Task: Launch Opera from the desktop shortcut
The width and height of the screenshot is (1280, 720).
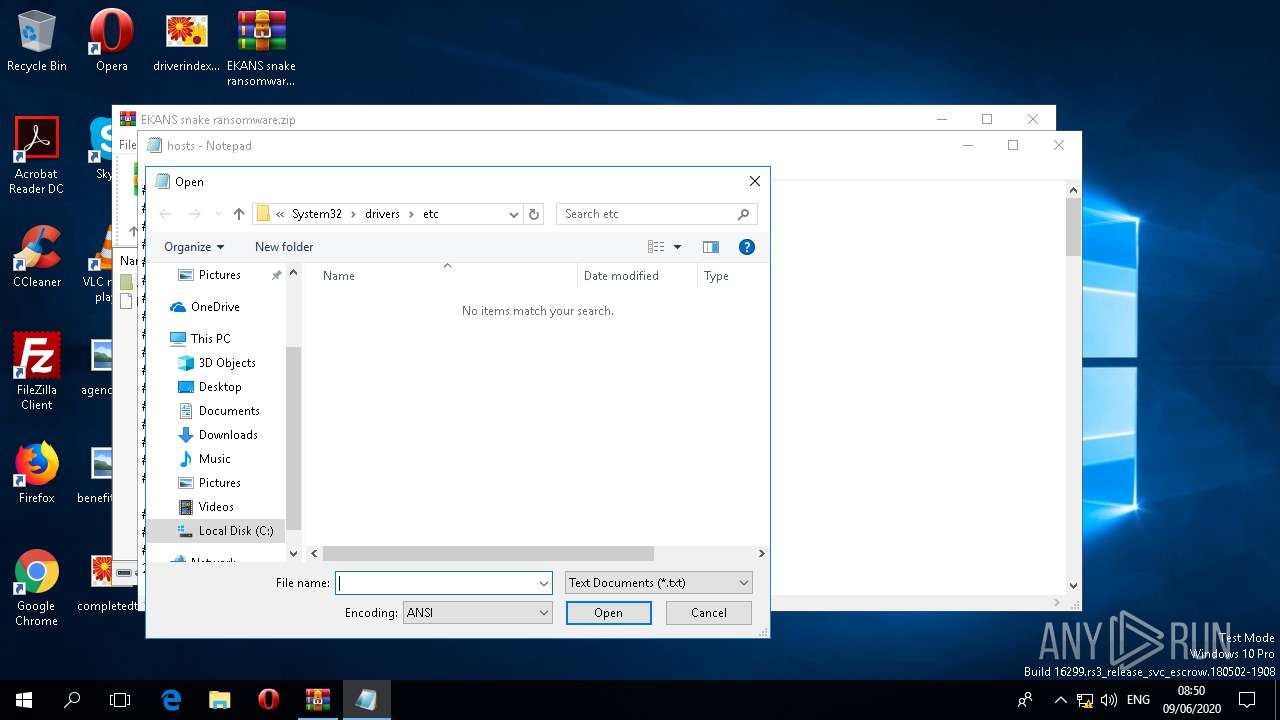Action: pos(111,42)
